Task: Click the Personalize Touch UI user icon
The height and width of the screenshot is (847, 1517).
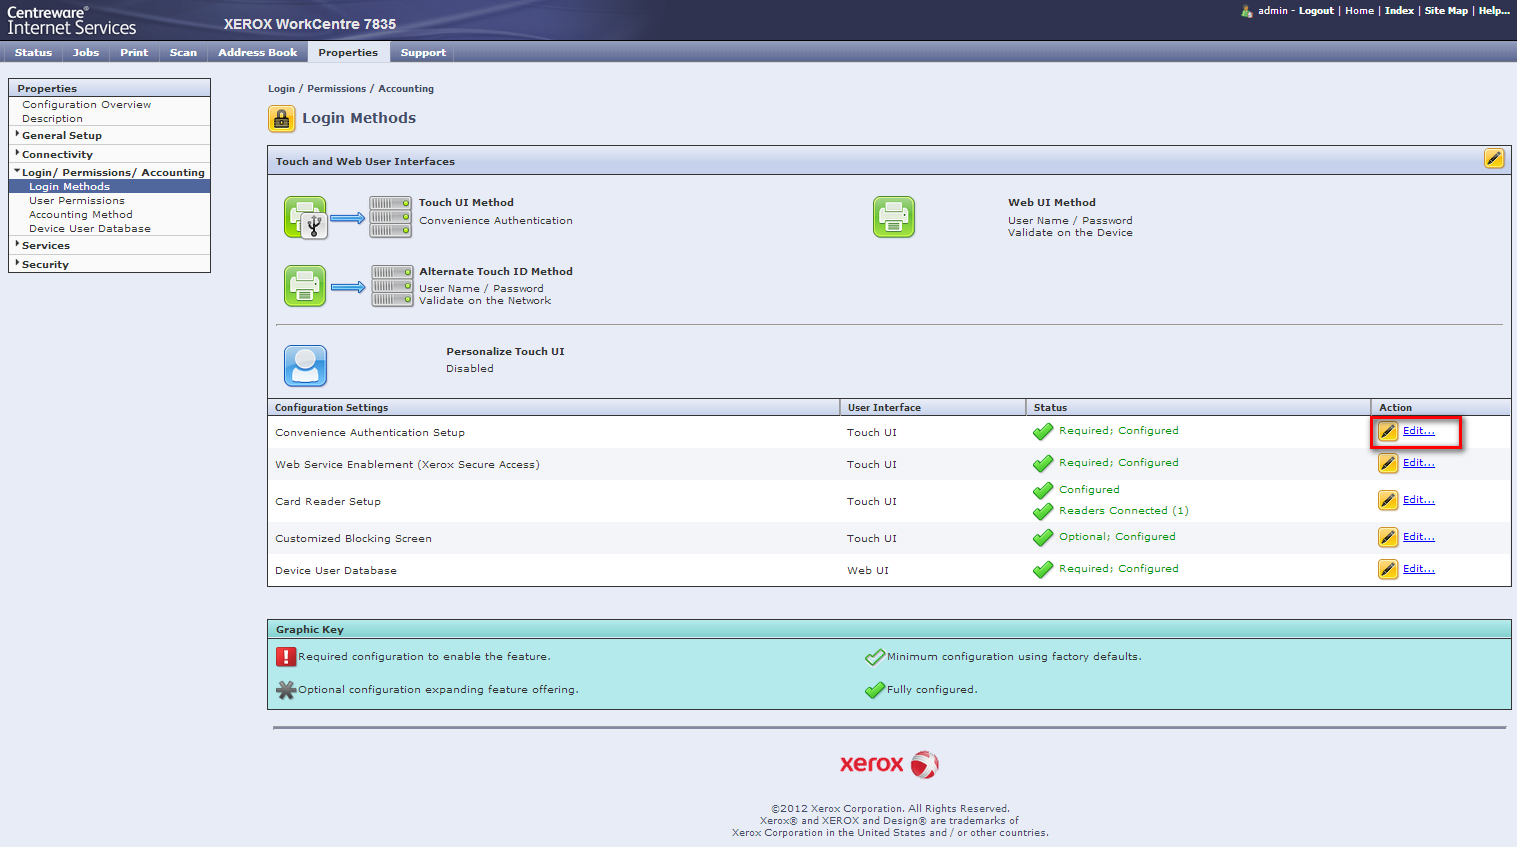Action: click(x=305, y=366)
